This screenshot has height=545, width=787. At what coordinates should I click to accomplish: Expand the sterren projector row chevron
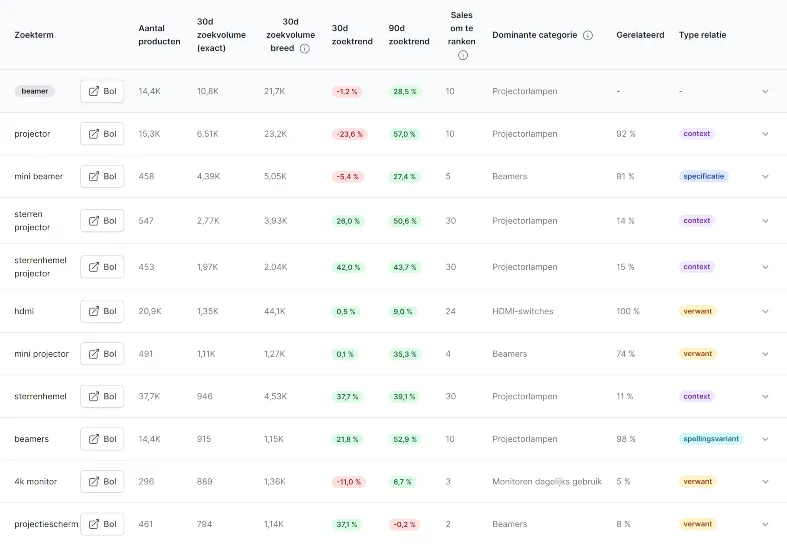tap(765, 221)
